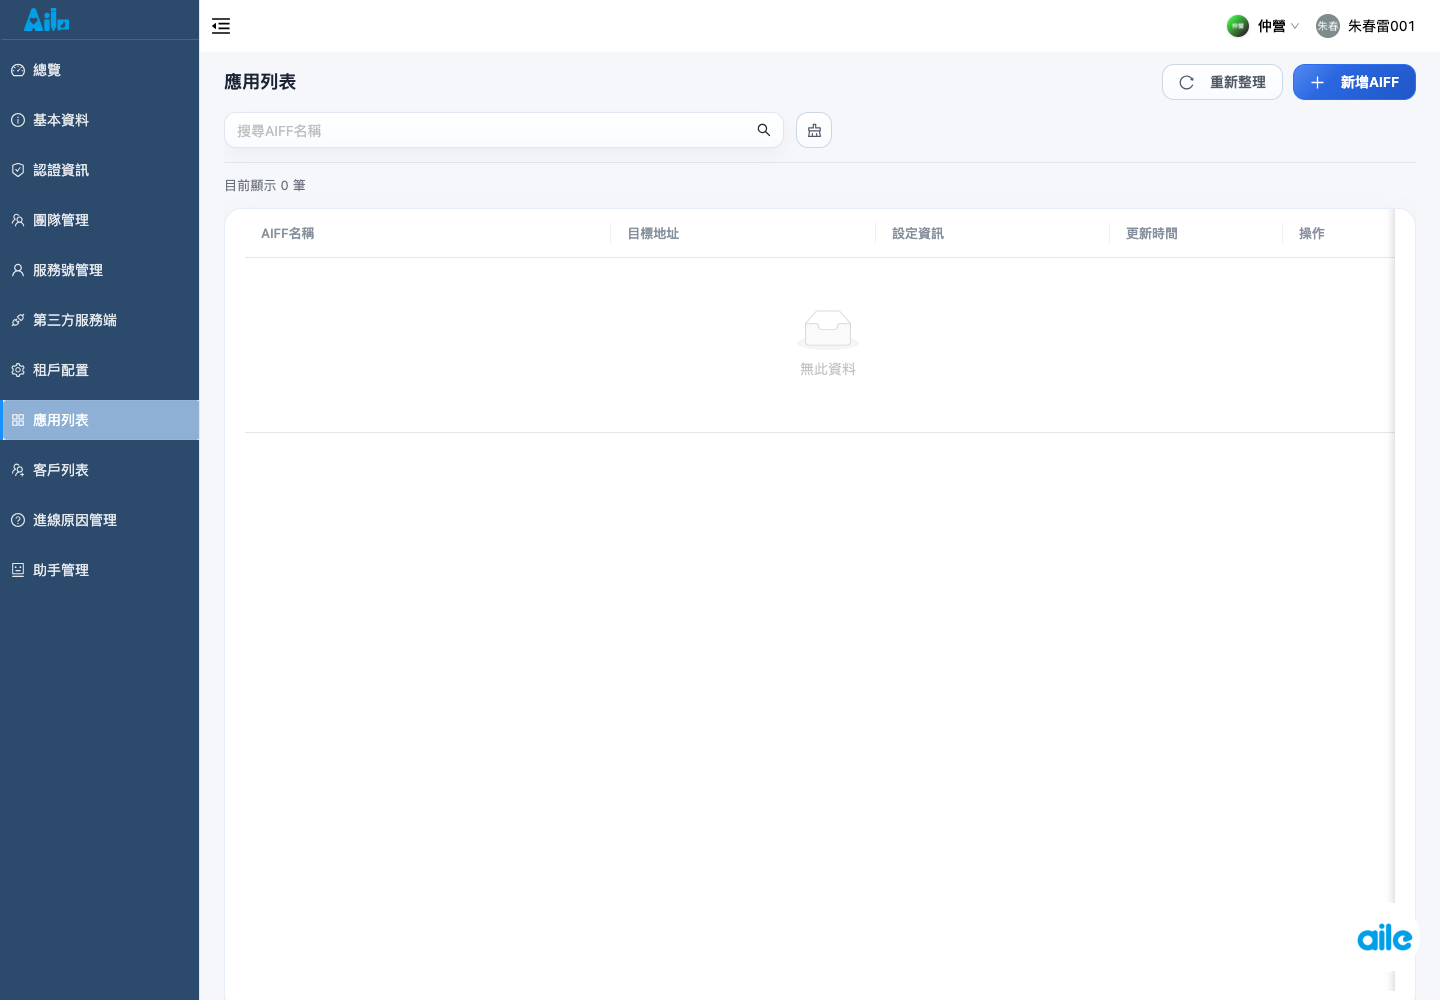Select 團隊管理 menu entry
Screen dimensions: 1440x1000
coord(100,220)
